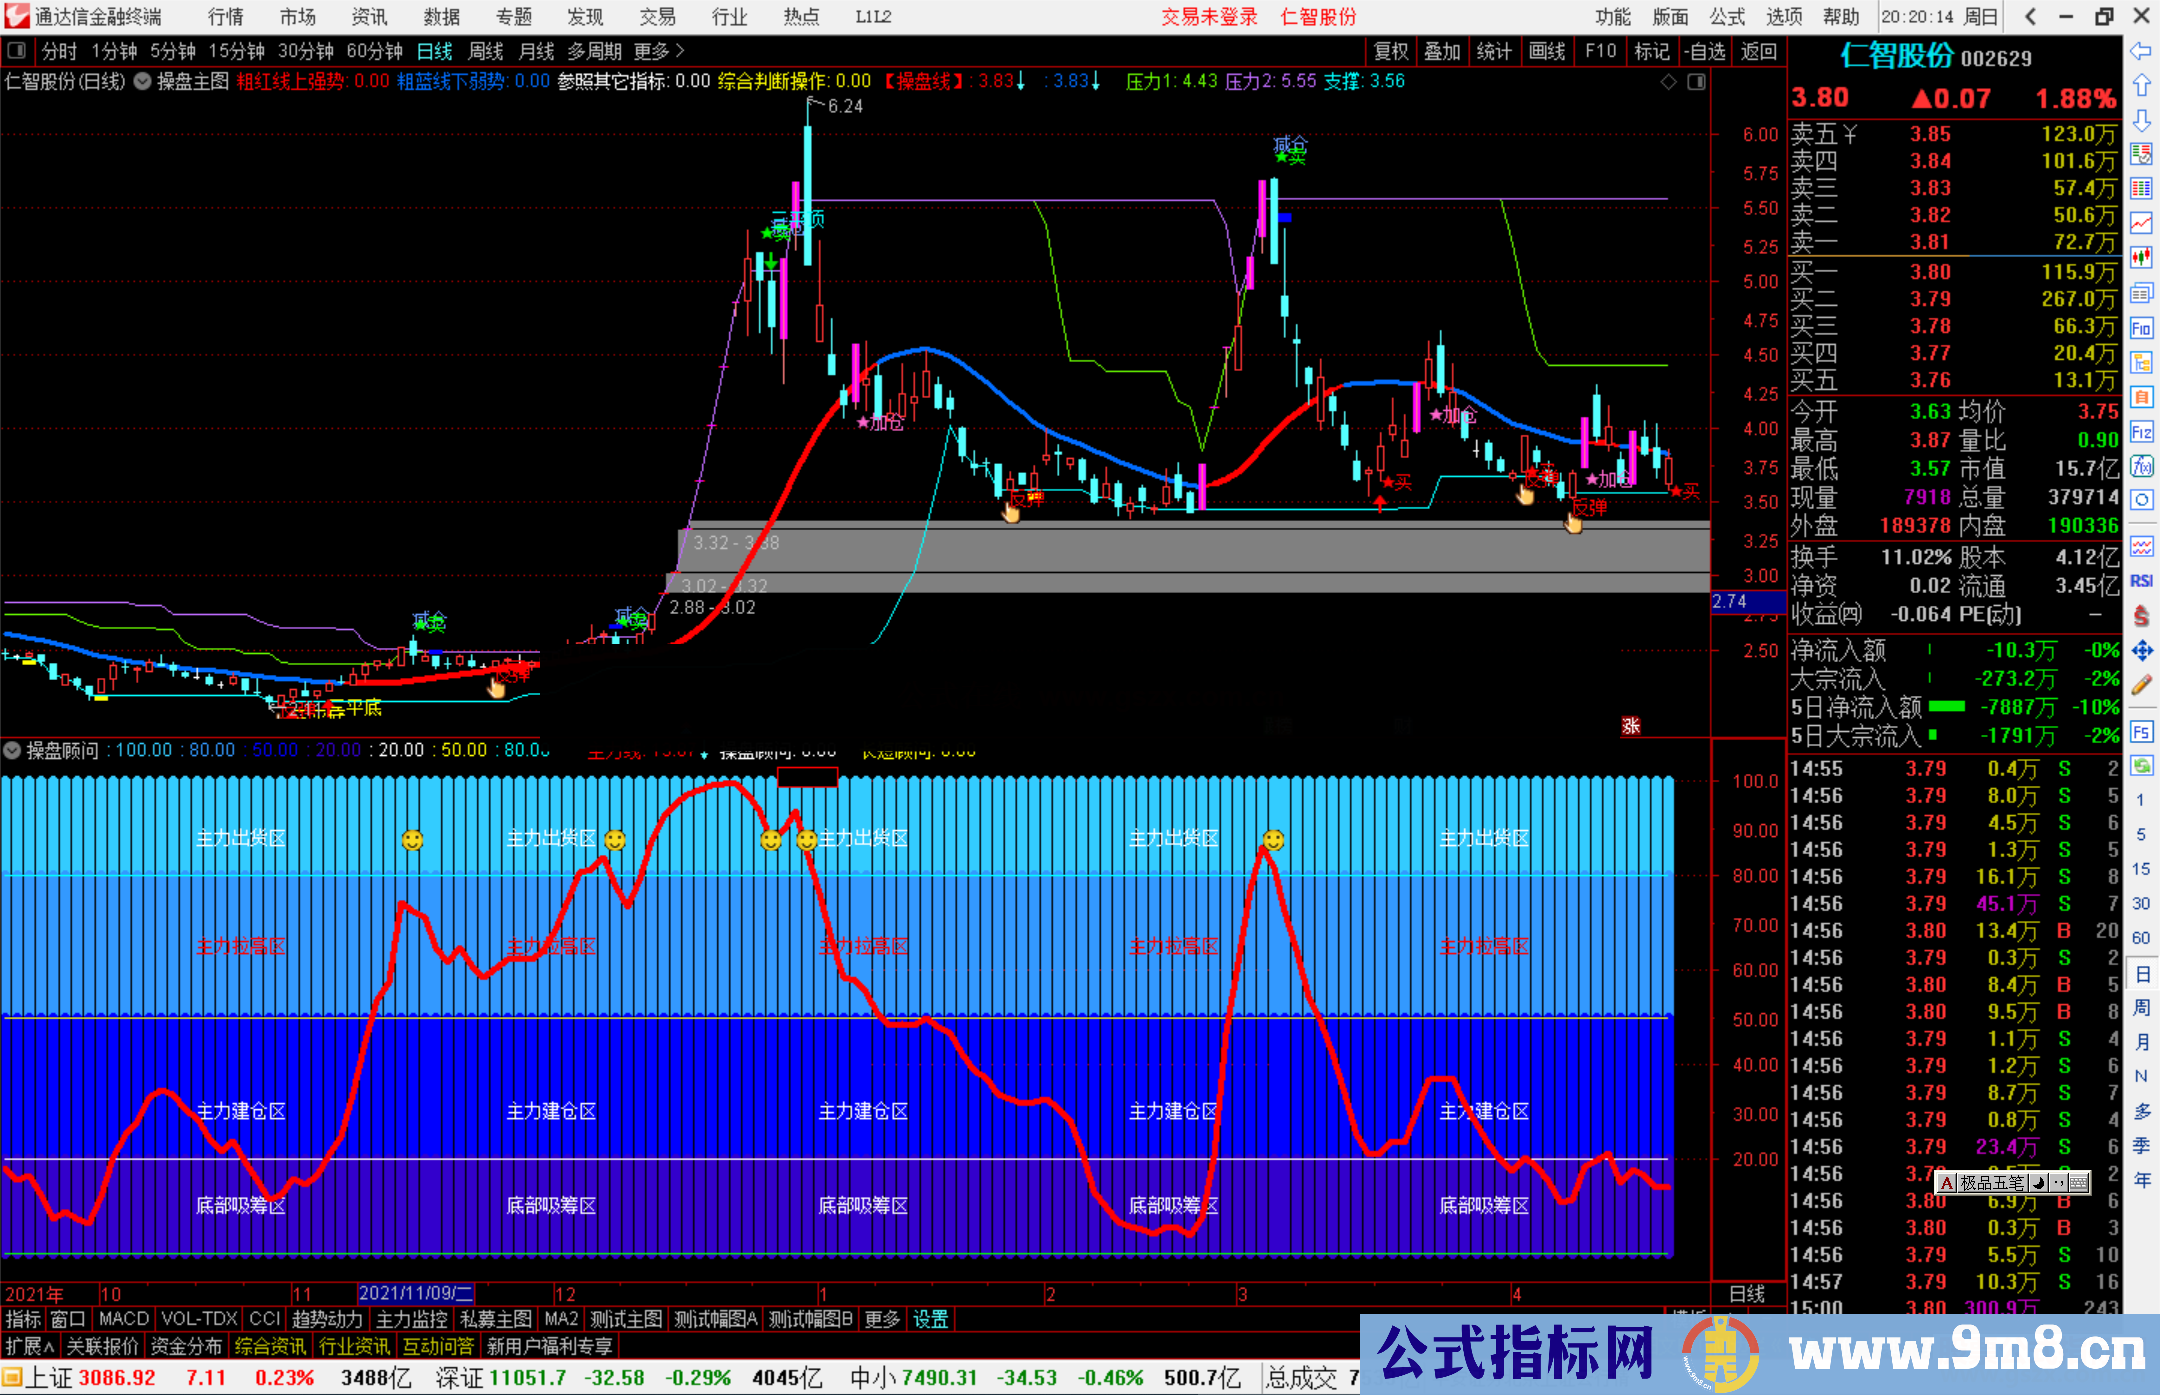
Task: Open the 行情 menu
Action: click(x=226, y=17)
